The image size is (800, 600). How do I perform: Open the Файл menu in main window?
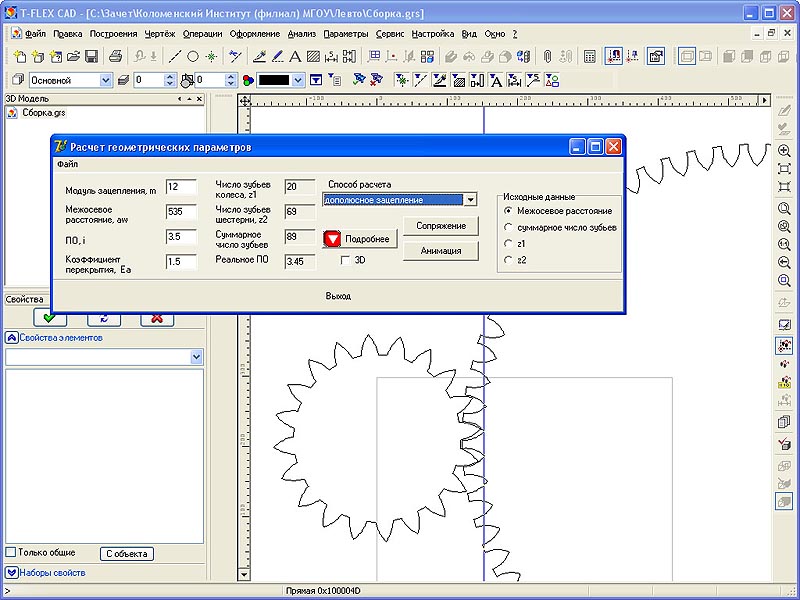pyautogui.click(x=35, y=34)
